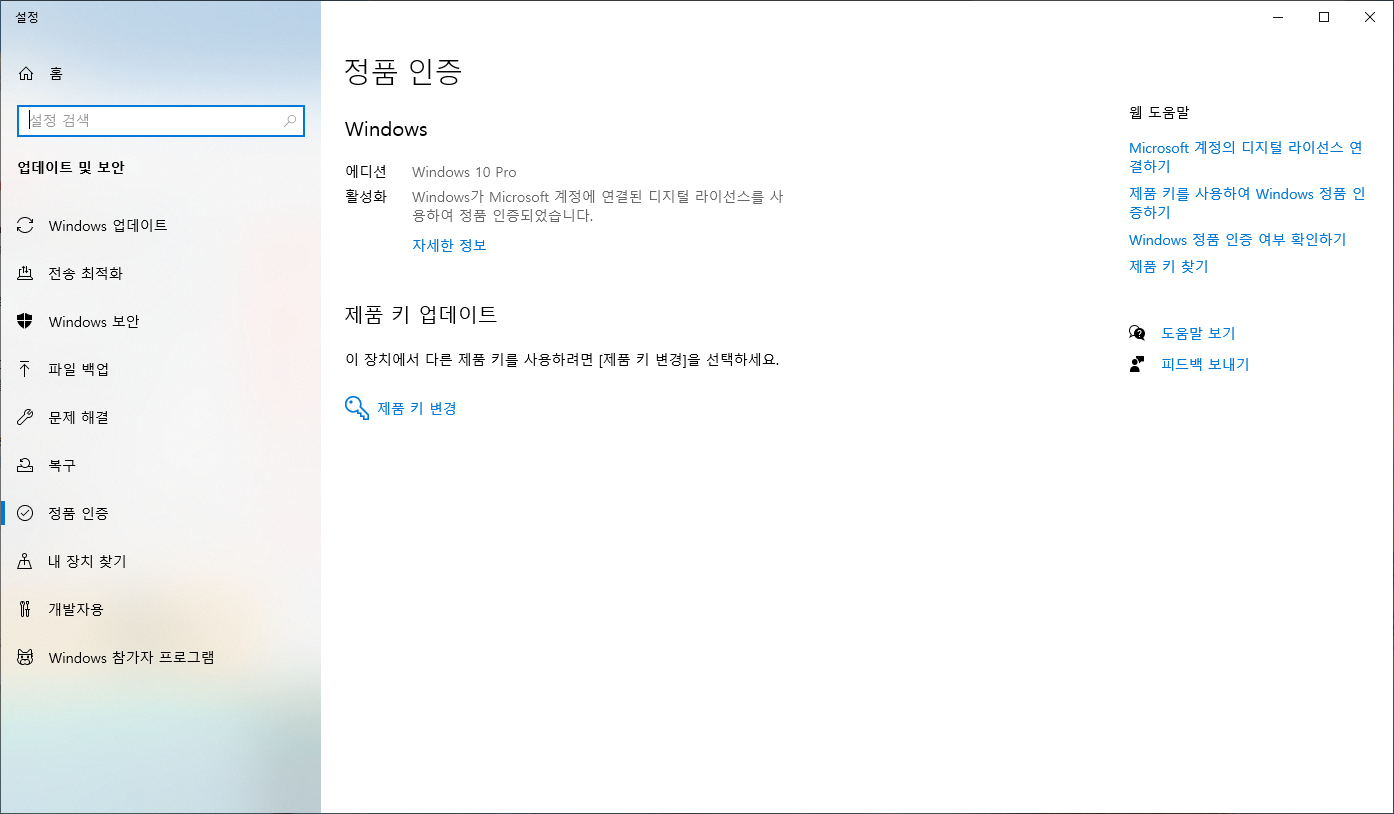
Task: Click the Windows 업데이트 sync icon
Action: pos(26,225)
